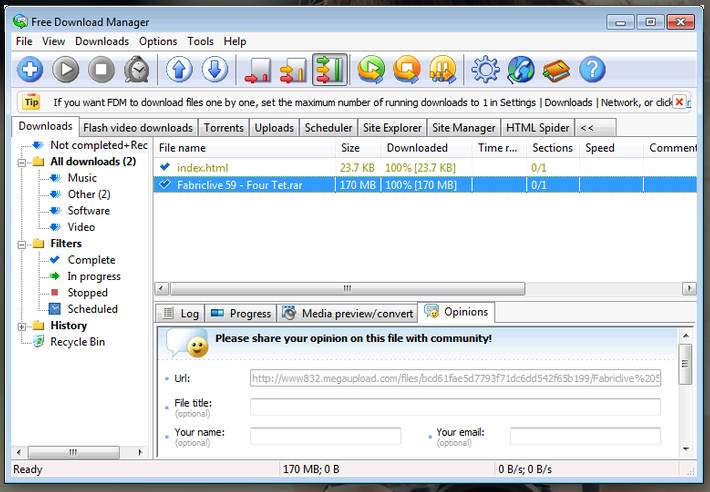
Task: Open the books help documentation icon
Action: point(556,71)
